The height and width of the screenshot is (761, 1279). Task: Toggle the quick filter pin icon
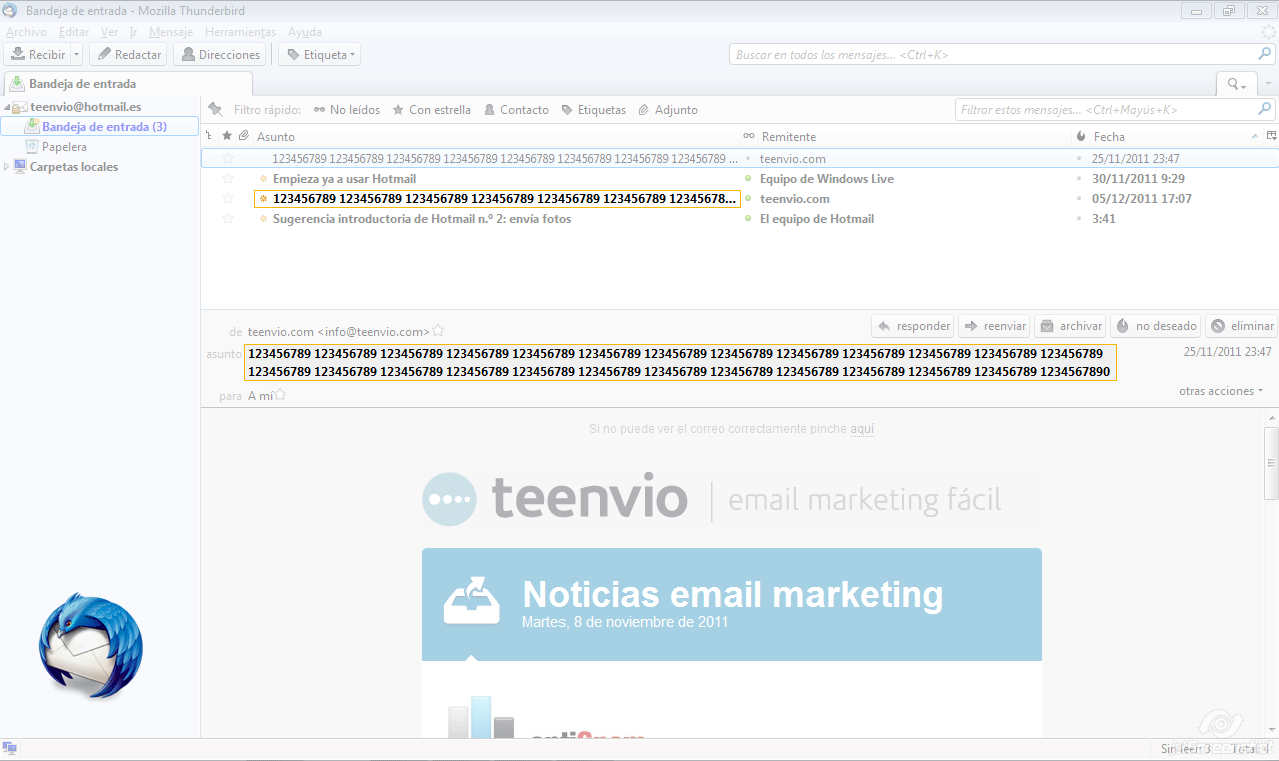click(214, 109)
